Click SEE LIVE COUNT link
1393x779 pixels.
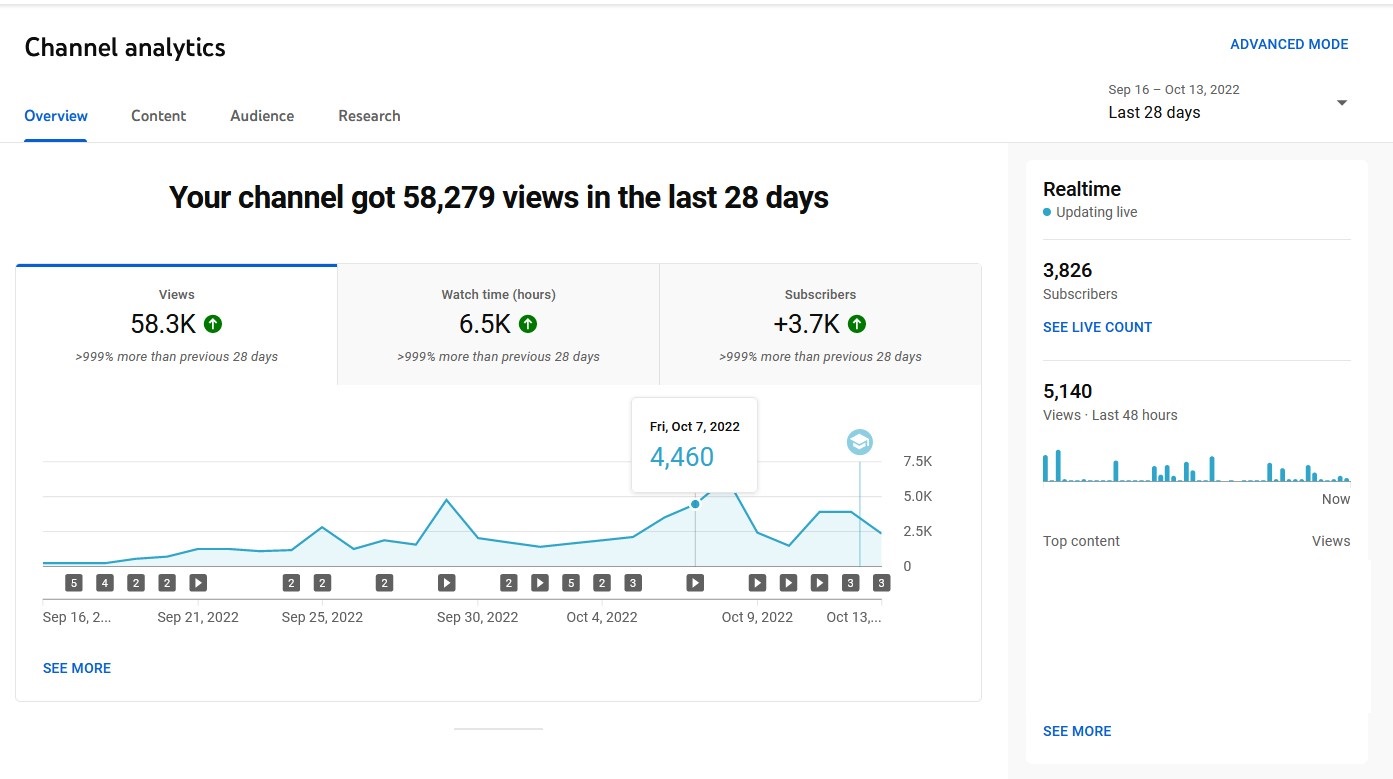click(x=1097, y=327)
